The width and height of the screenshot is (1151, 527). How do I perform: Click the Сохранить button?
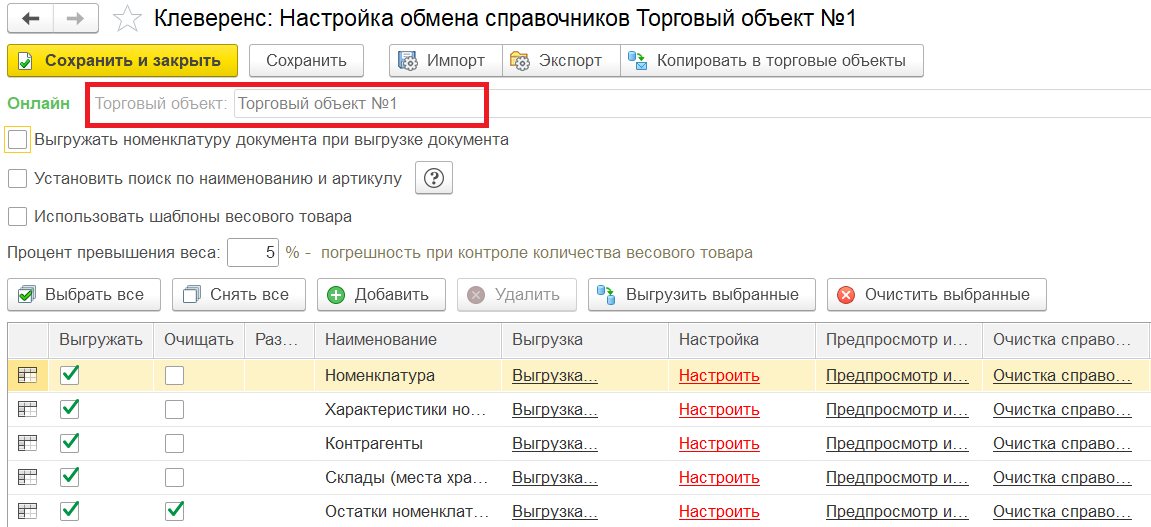pyautogui.click(x=306, y=61)
